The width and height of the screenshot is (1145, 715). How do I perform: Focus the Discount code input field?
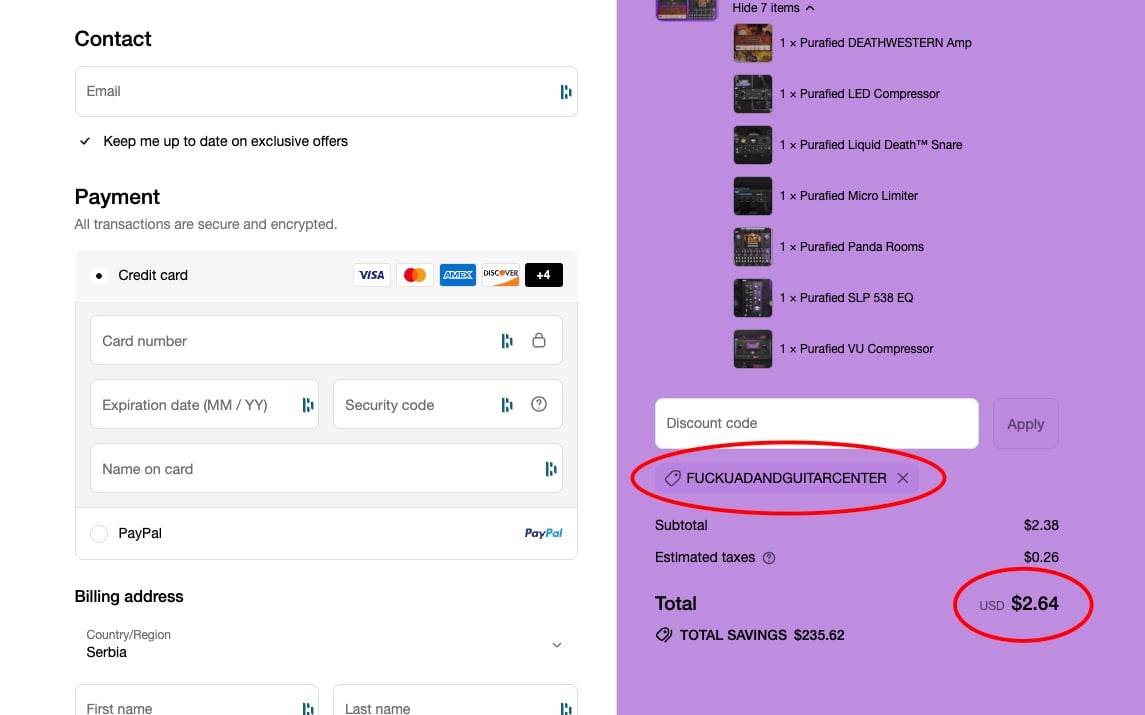816,424
